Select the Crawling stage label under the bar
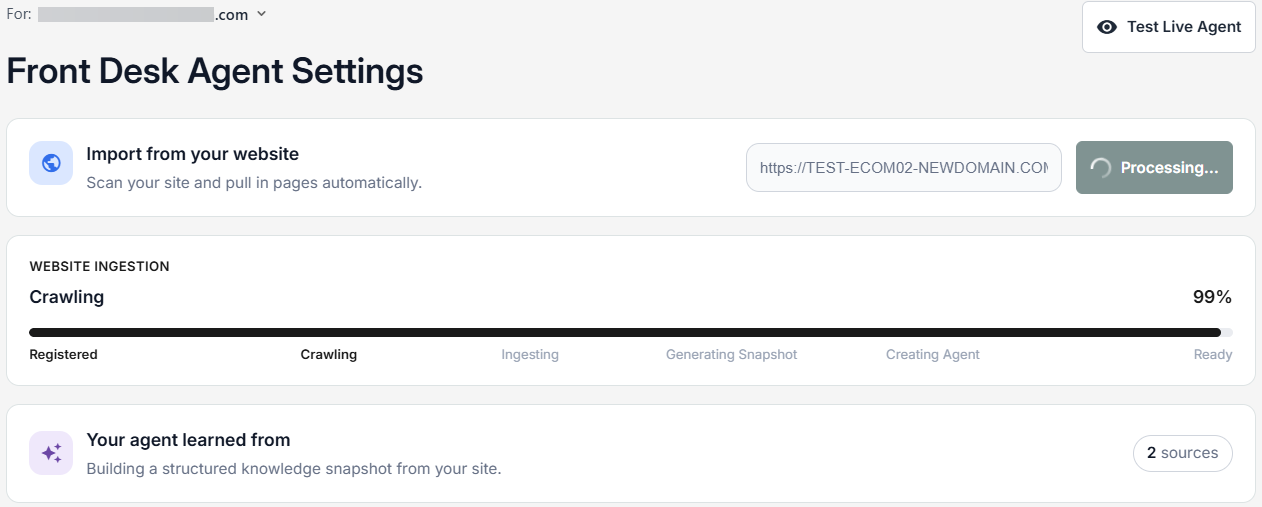 tap(329, 355)
